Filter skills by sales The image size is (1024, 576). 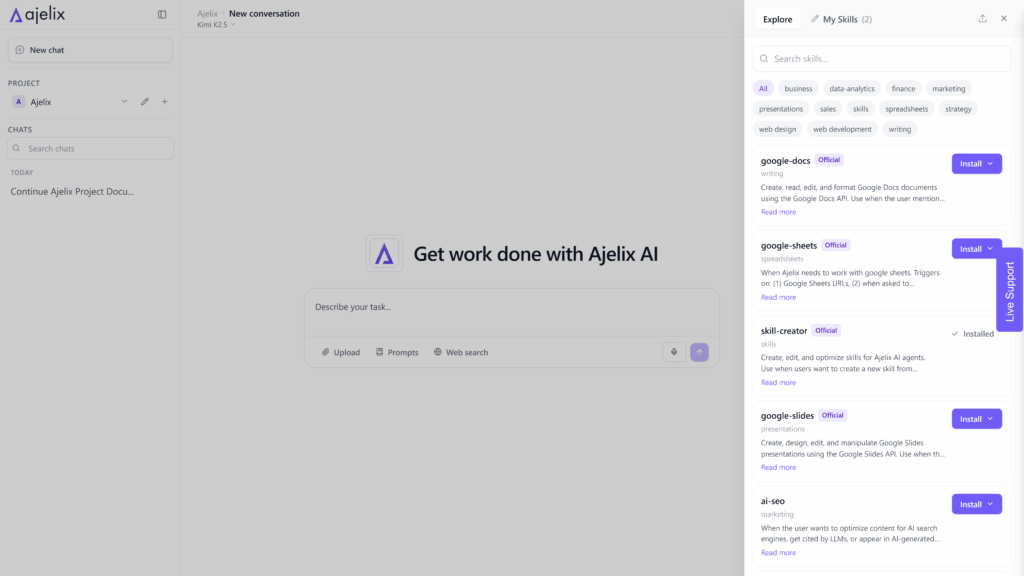pyautogui.click(x=827, y=109)
